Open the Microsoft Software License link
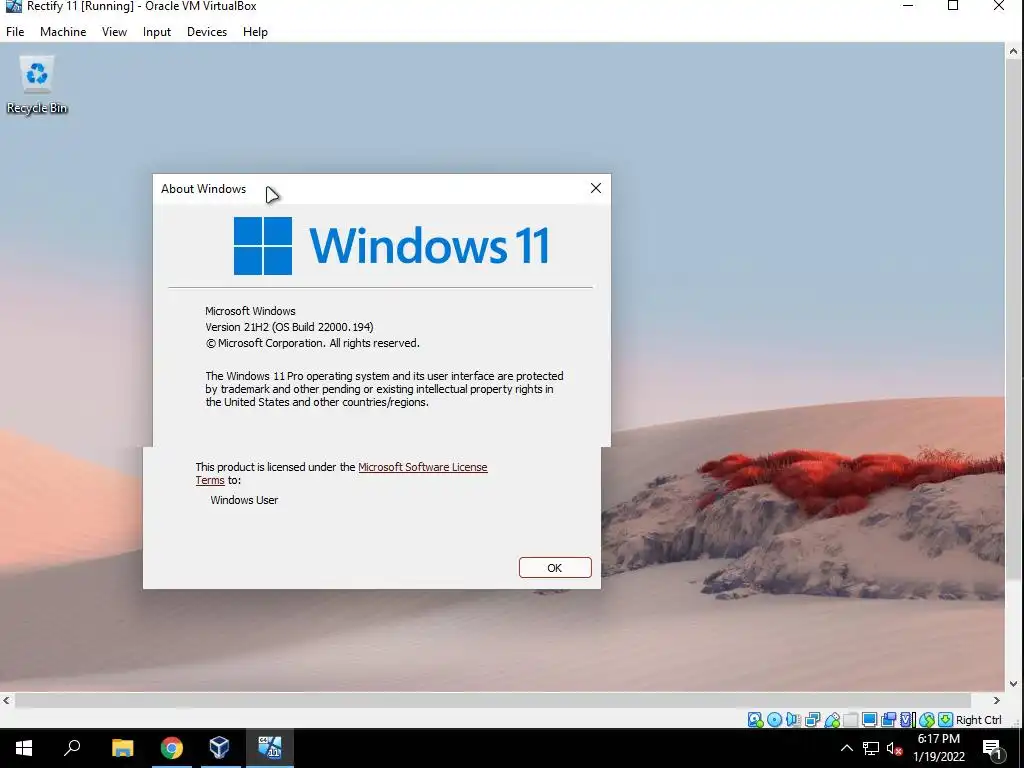This screenshot has width=1024, height=768. coord(423,467)
